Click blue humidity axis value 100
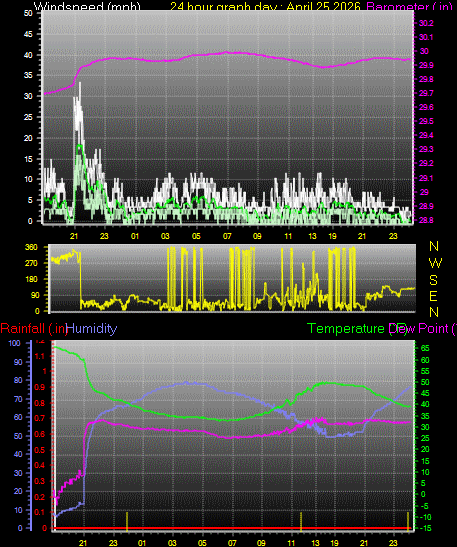This screenshot has width=457, height=547. (x=14, y=343)
